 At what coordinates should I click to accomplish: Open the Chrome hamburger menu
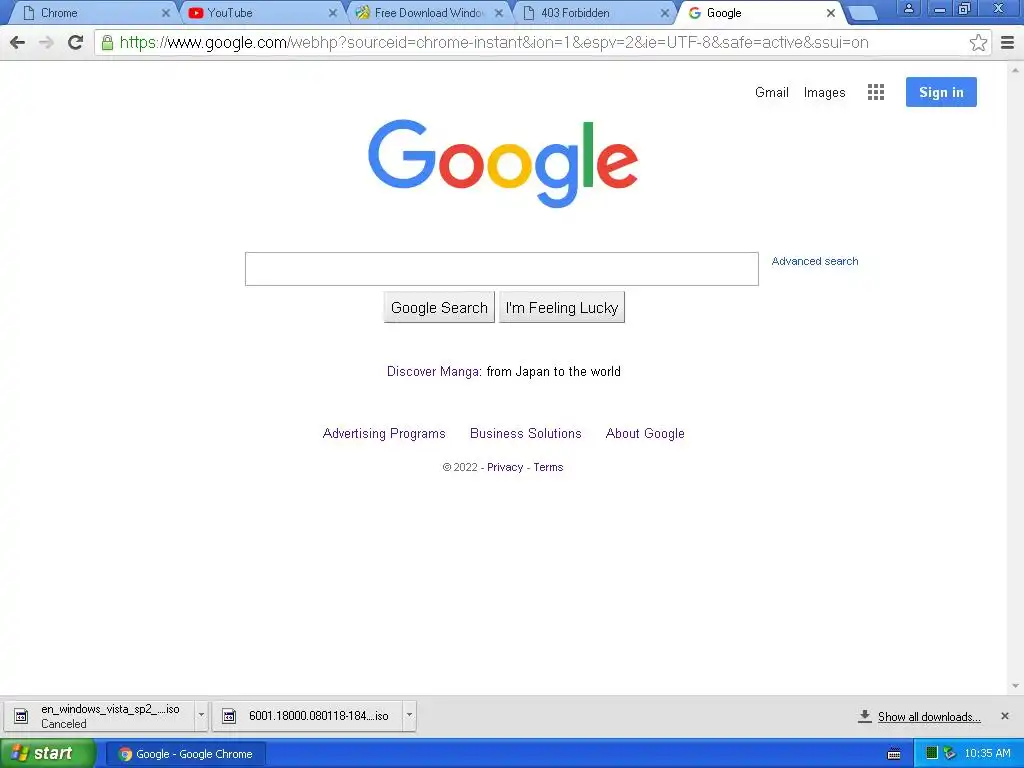click(x=1008, y=42)
